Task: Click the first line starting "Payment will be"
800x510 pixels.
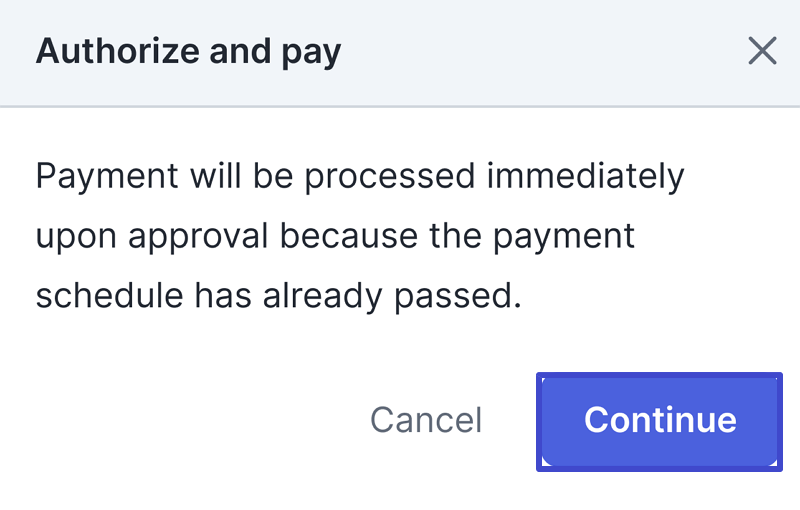Action: click(x=360, y=177)
